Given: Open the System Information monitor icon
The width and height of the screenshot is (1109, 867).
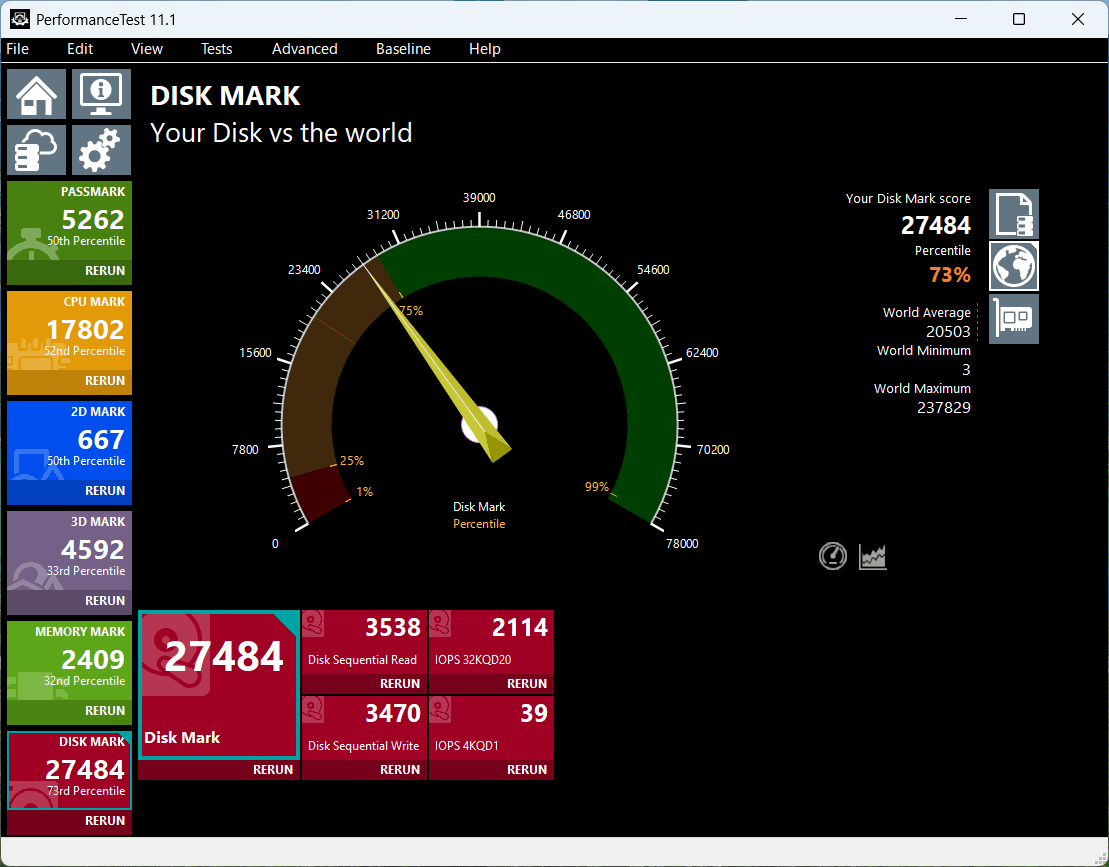Looking at the screenshot, I should tap(101, 94).
